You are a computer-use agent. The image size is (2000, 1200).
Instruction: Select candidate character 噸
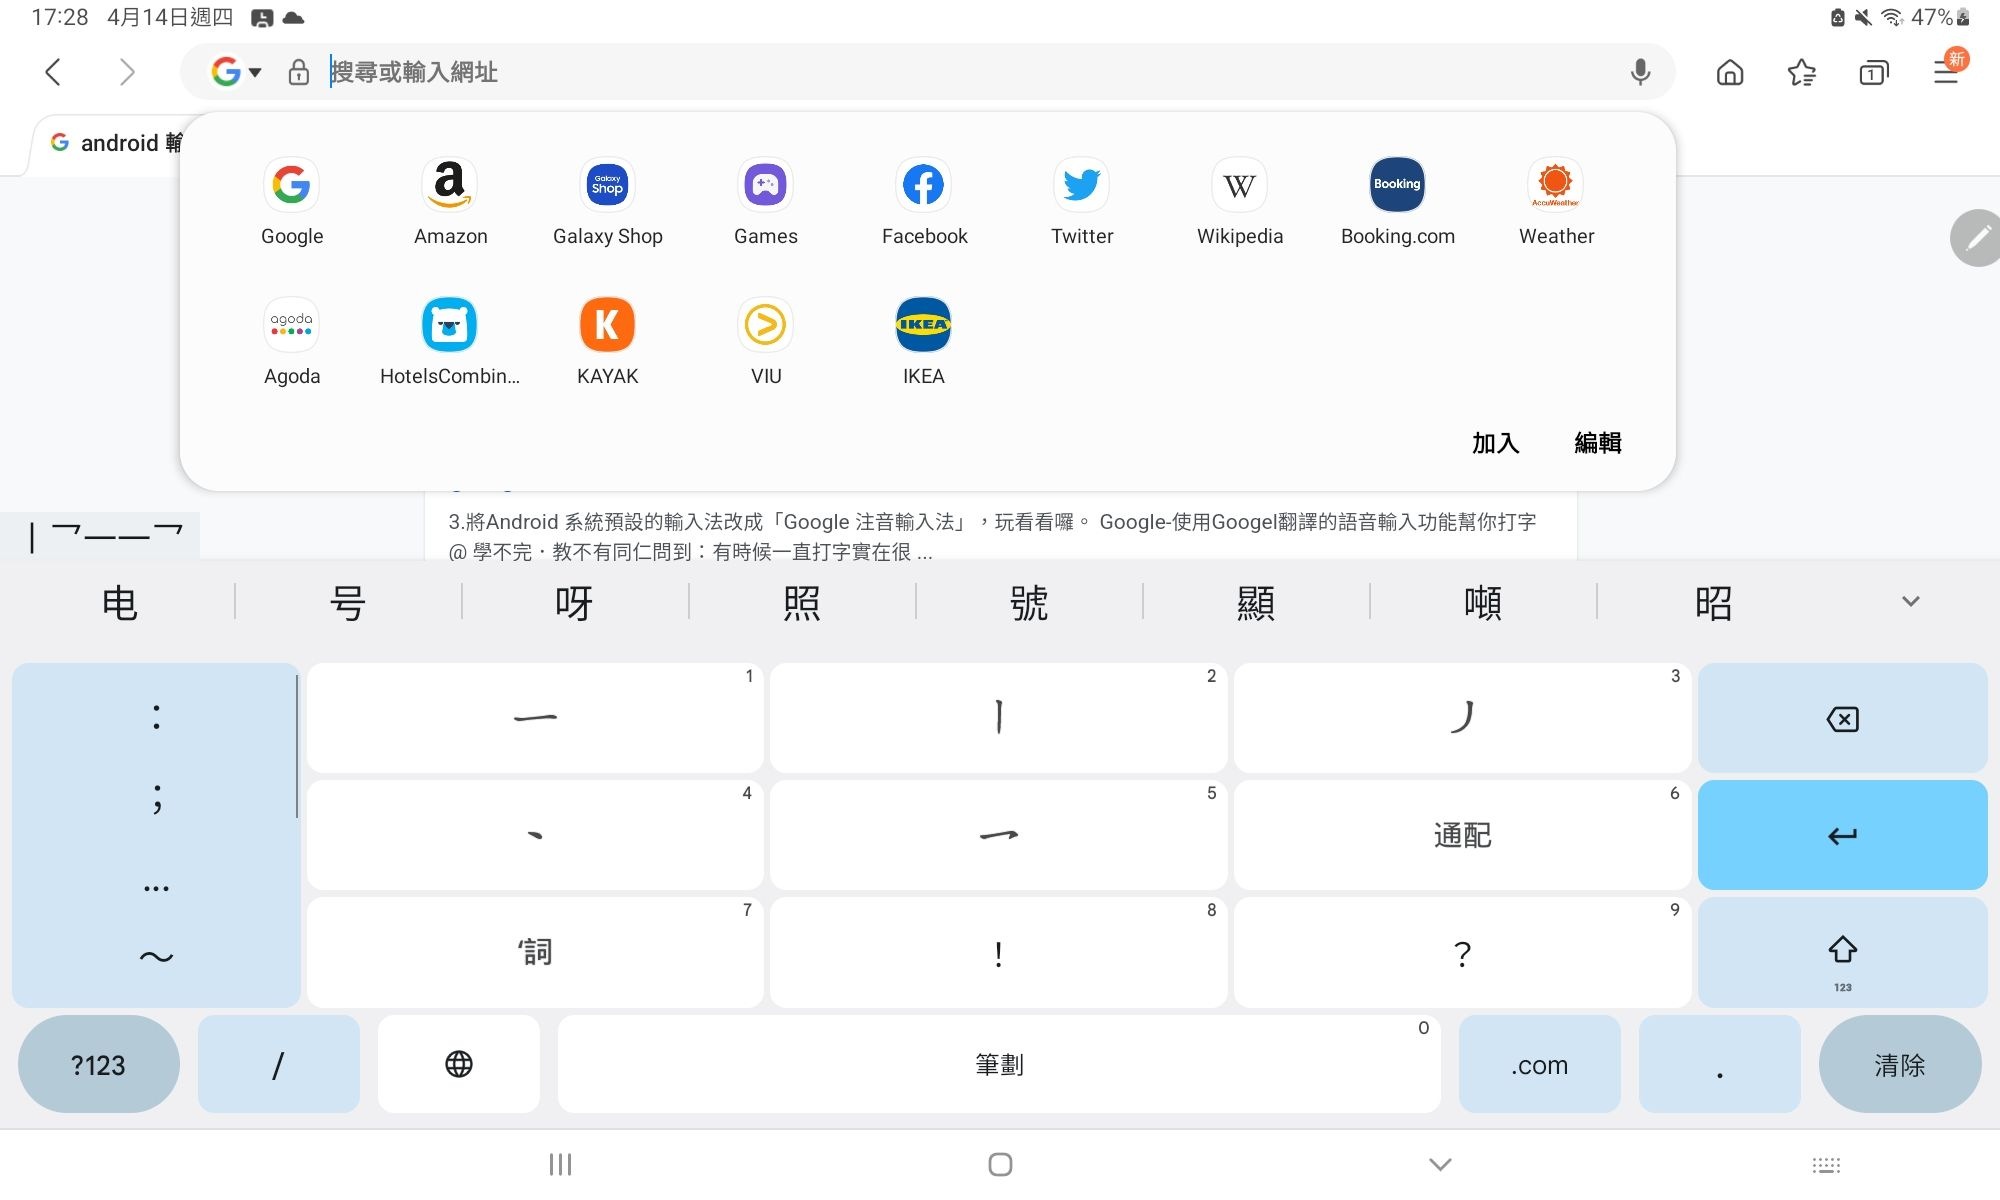point(1482,603)
